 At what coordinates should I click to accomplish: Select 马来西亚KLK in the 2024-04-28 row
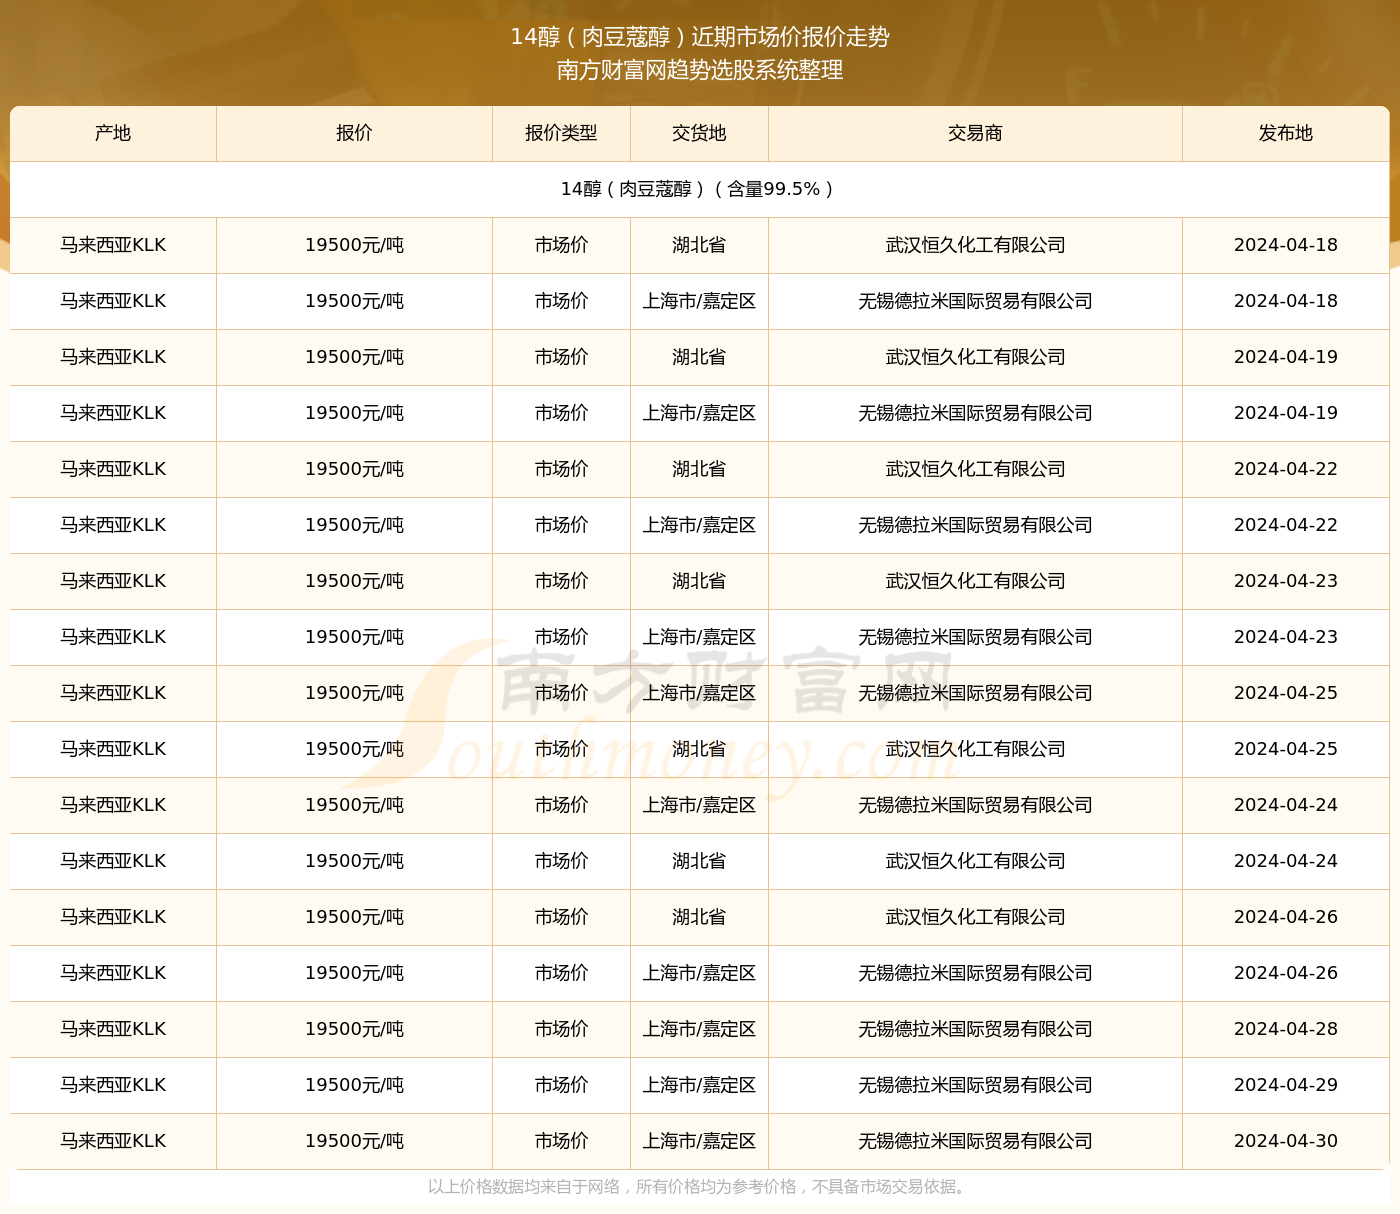(113, 1029)
